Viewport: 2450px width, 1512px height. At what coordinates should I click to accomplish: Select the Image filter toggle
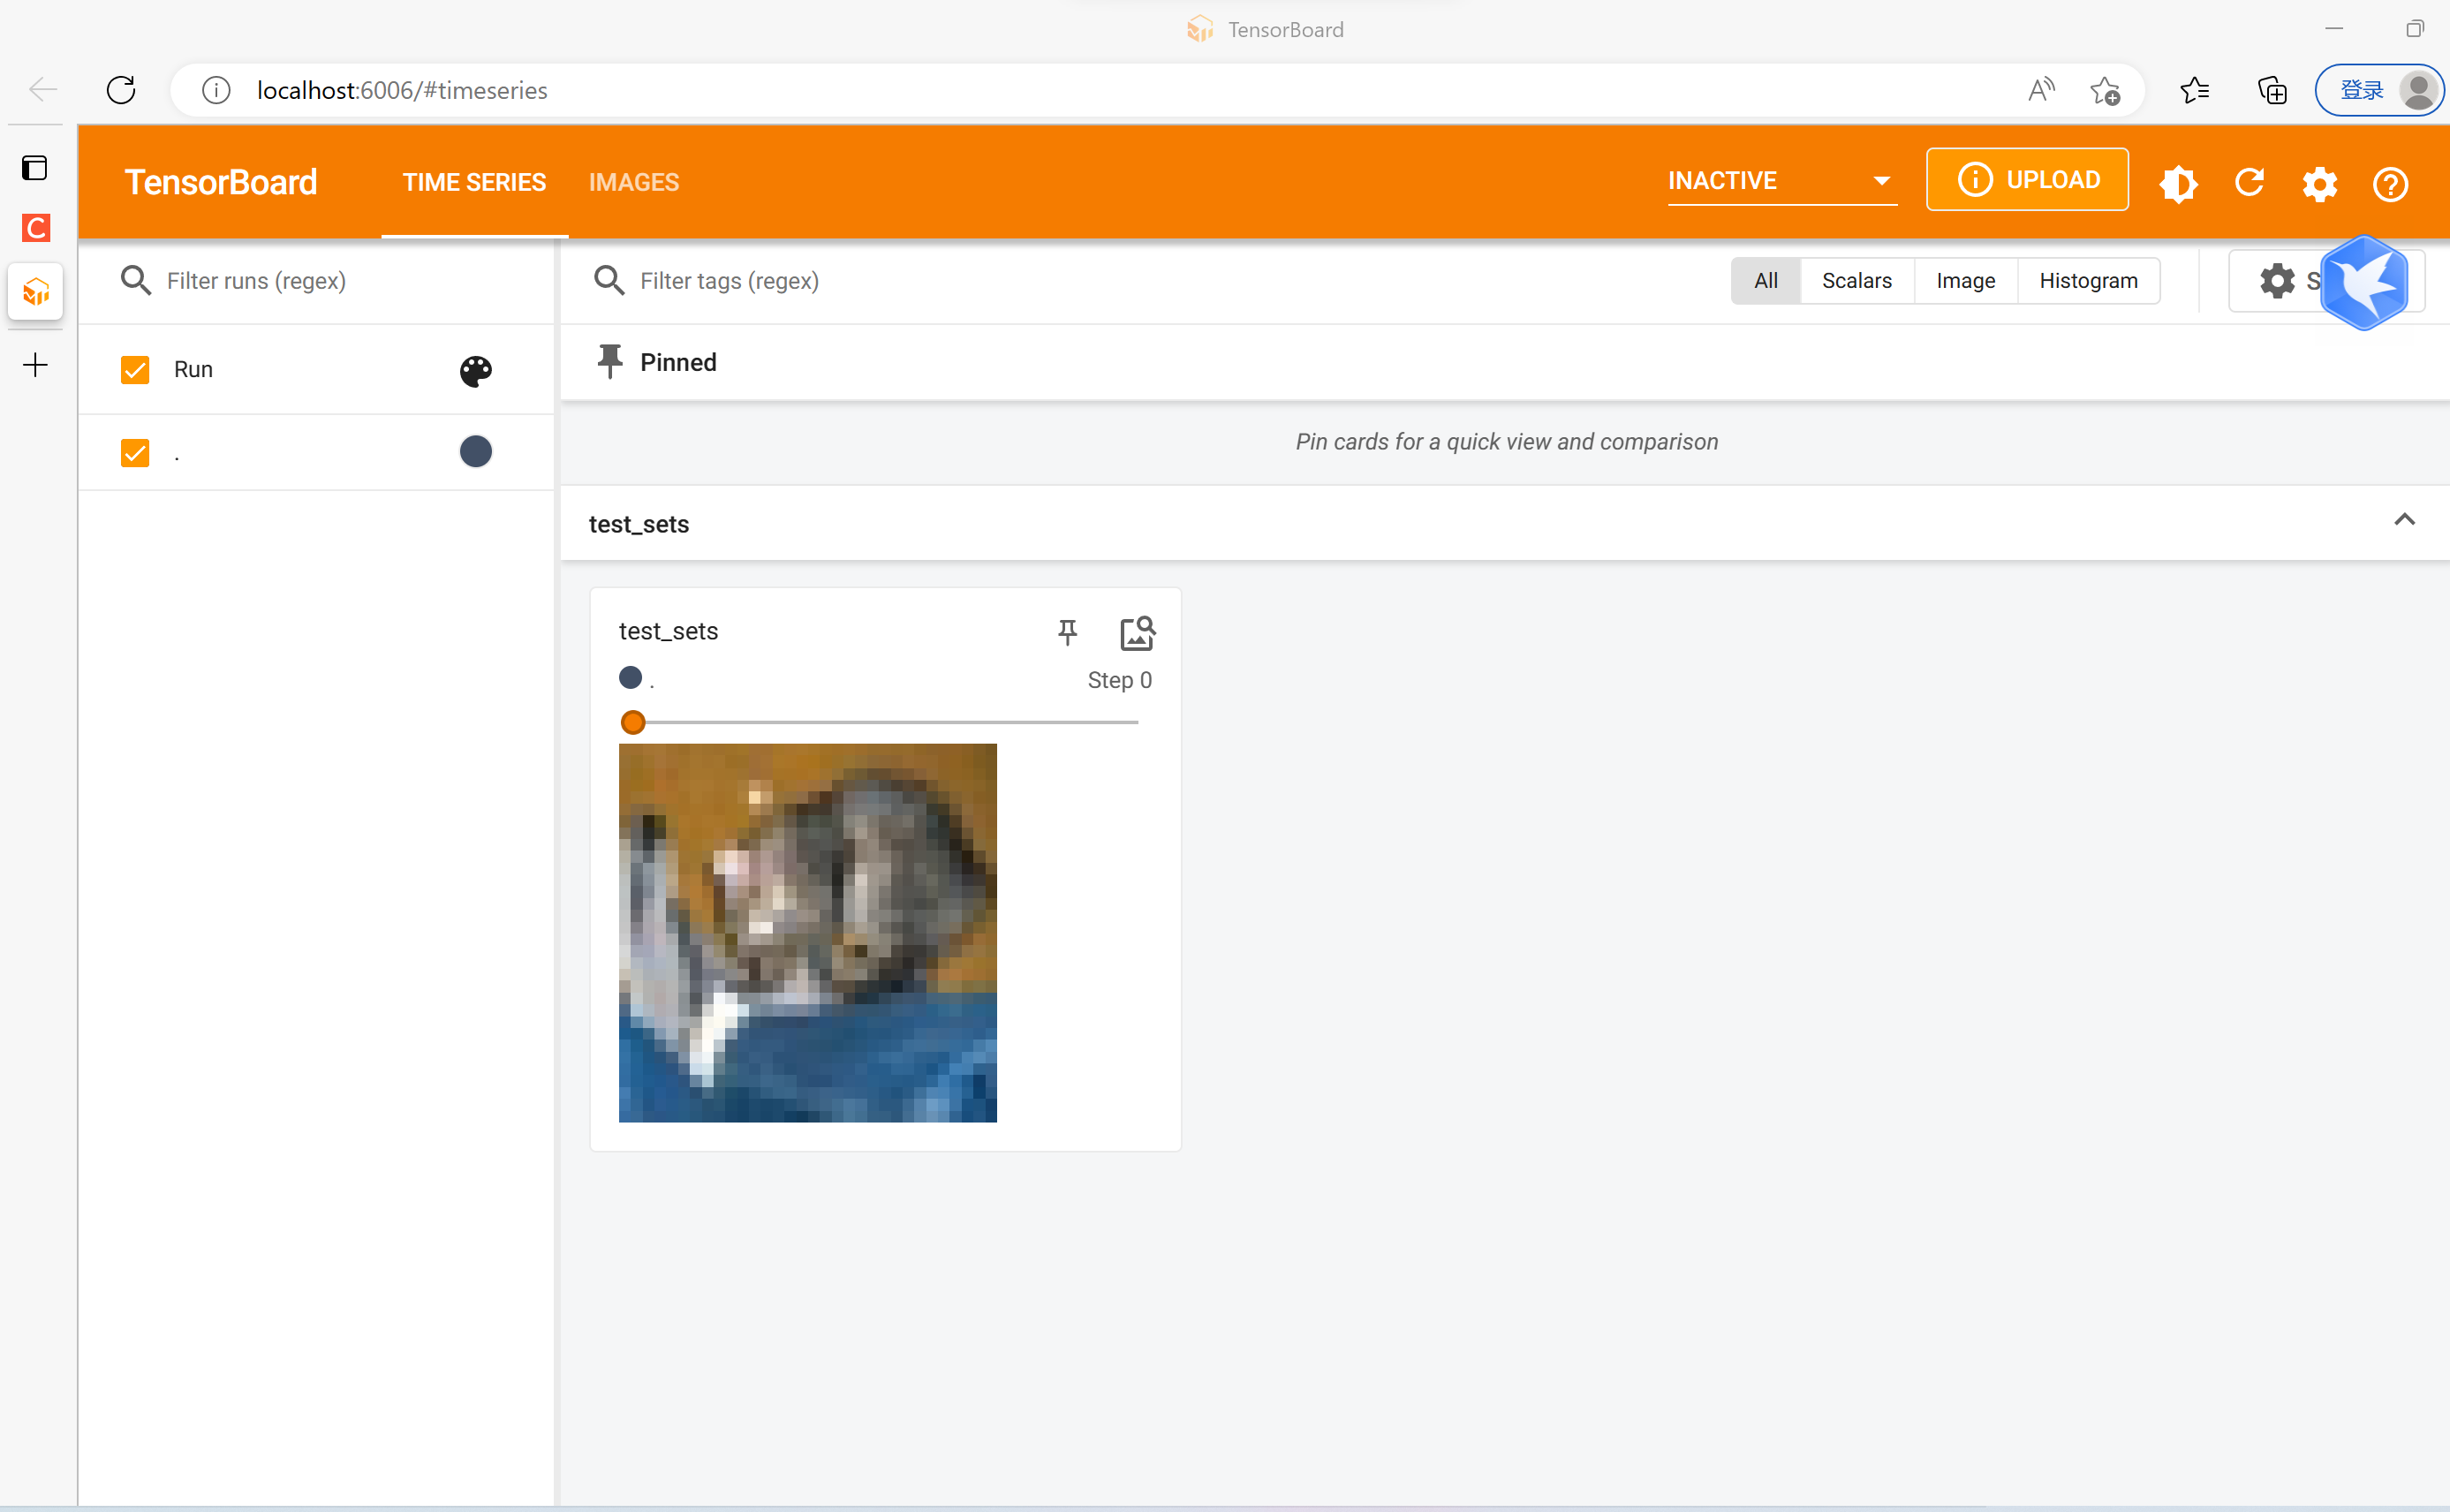click(1964, 281)
